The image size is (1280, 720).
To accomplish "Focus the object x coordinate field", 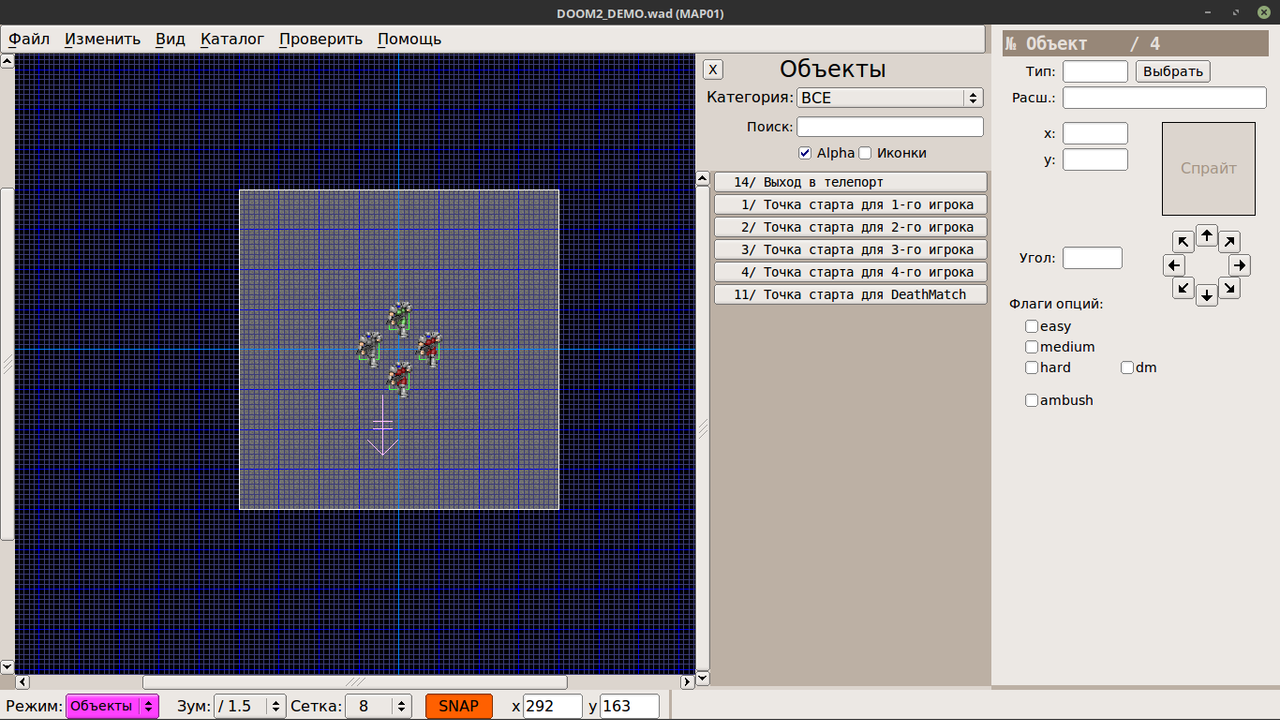I will [x=1095, y=134].
